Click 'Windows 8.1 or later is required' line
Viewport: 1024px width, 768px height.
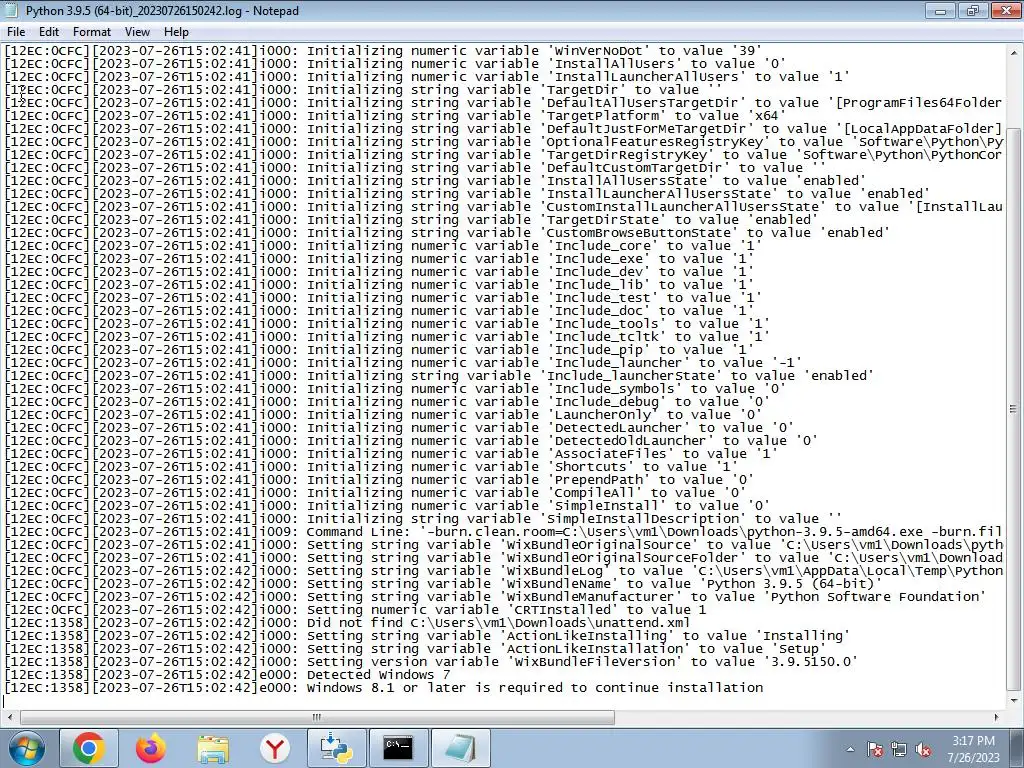coord(383,688)
